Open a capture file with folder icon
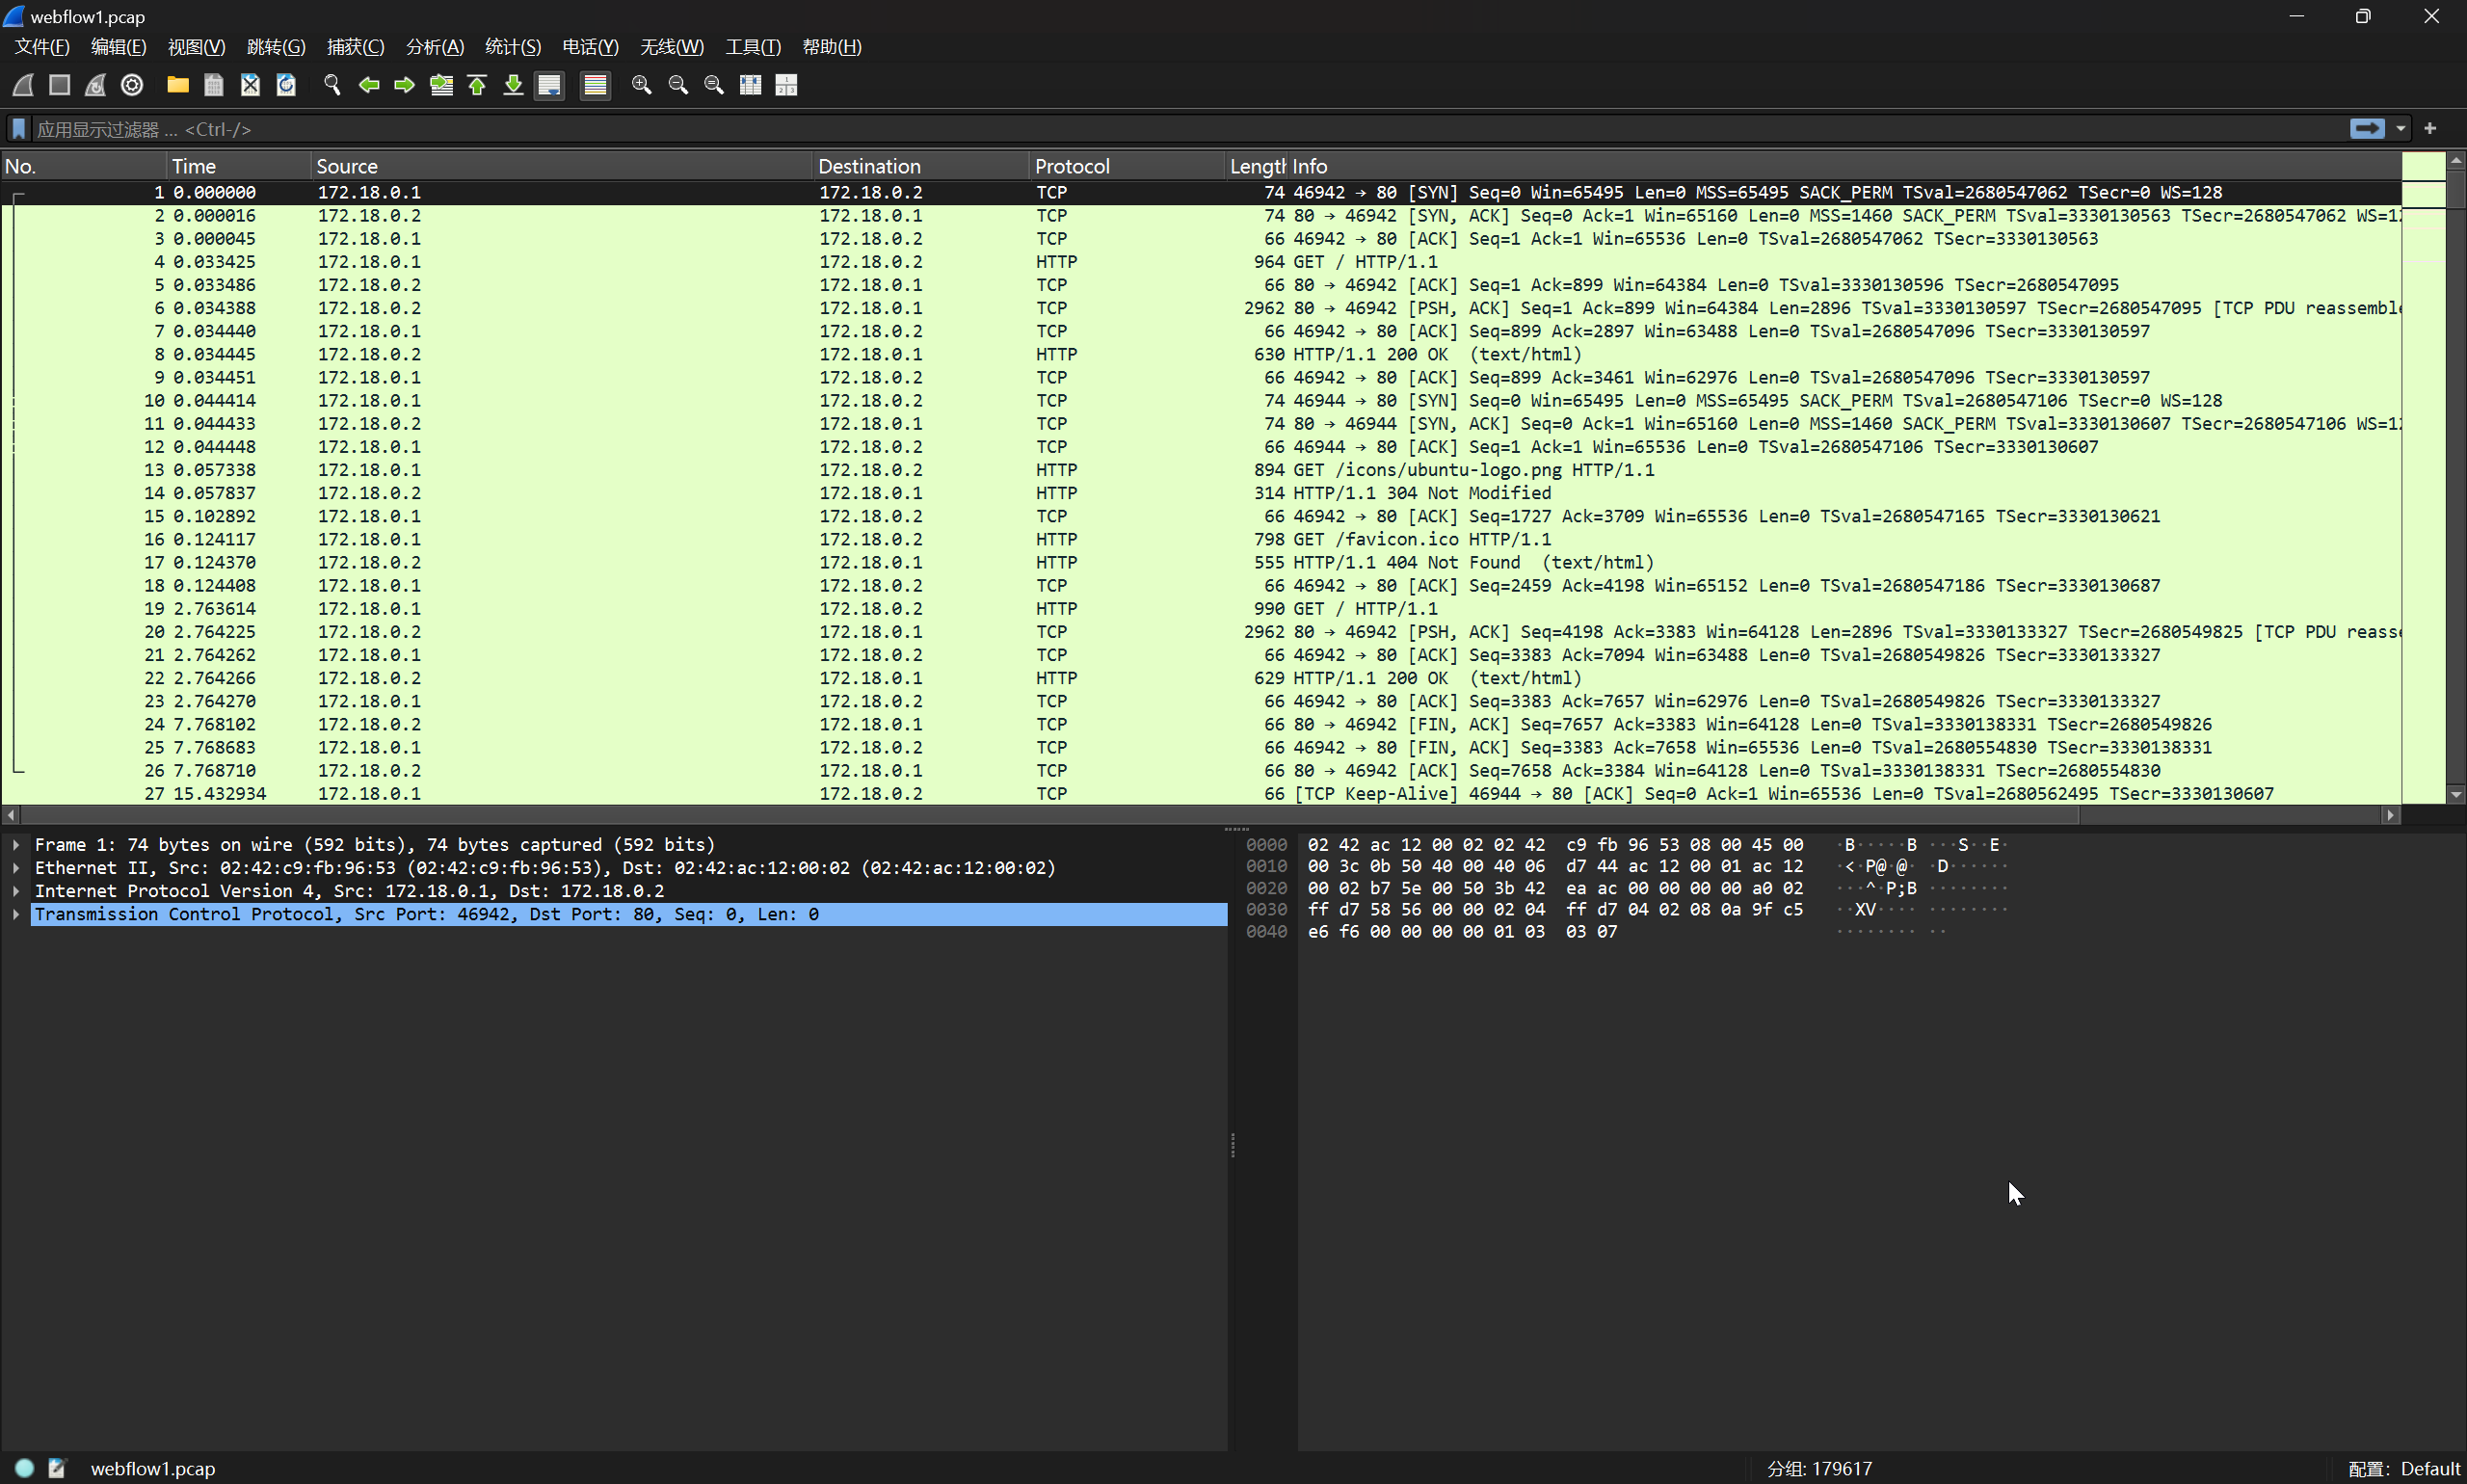Image resolution: width=2467 pixels, height=1484 pixels. click(x=178, y=85)
